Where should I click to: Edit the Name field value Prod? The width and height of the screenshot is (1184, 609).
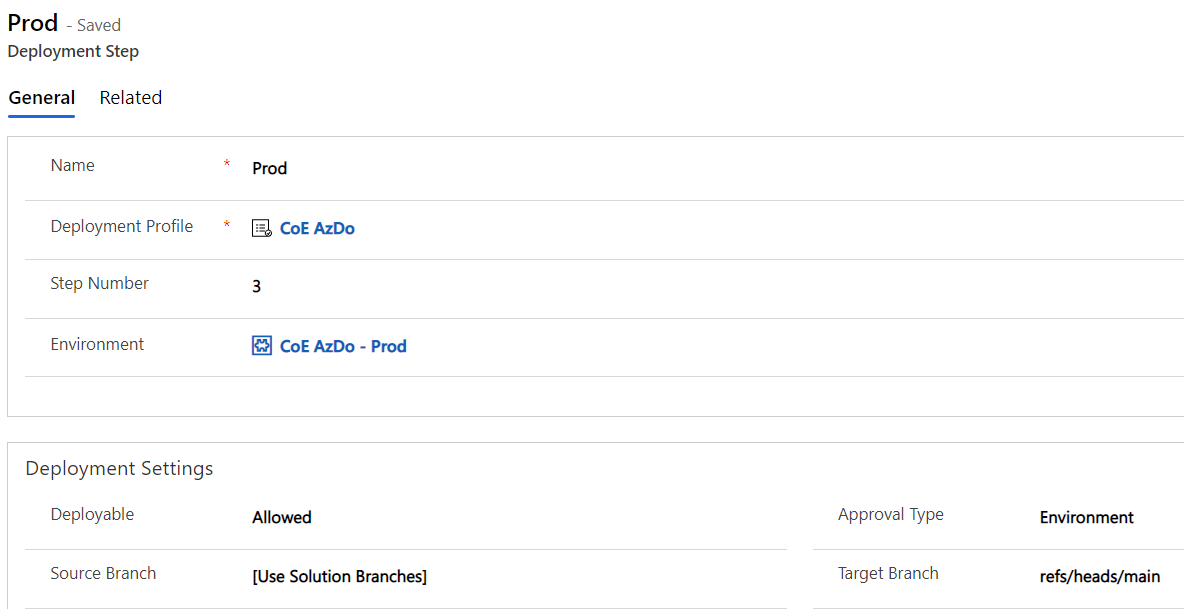[x=269, y=168]
